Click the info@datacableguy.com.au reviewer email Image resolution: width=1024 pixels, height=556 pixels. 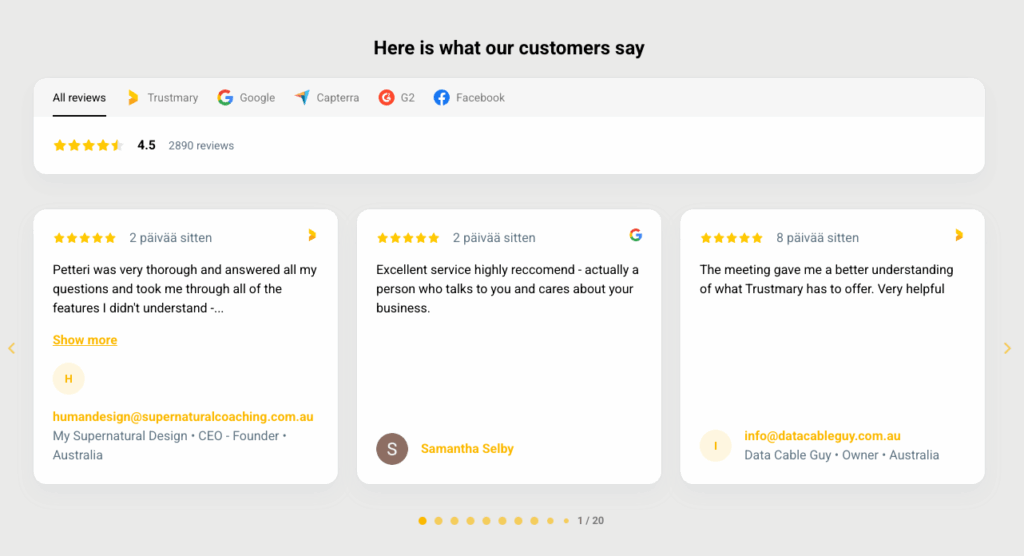tap(822, 436)
